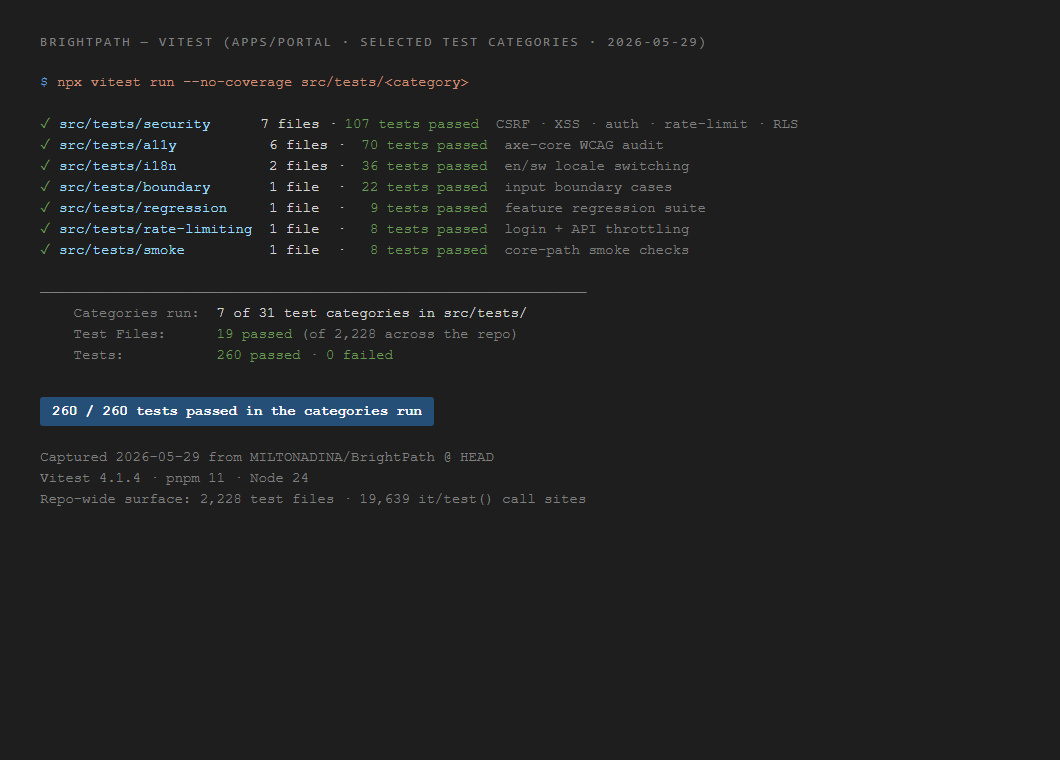Select the src/tests/i18n path
1060x760 pixels.
pyautogui.click(x=118, y=166)
